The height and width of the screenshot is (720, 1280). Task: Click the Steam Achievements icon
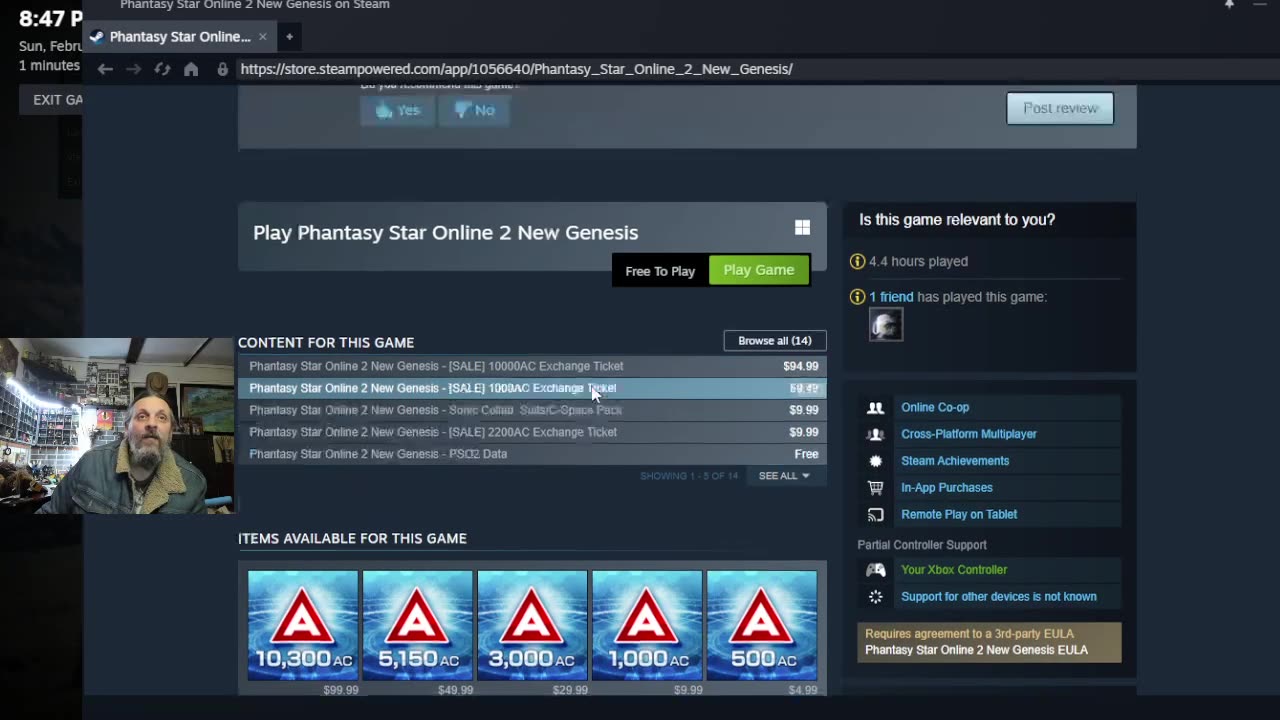tap(875, 461)
